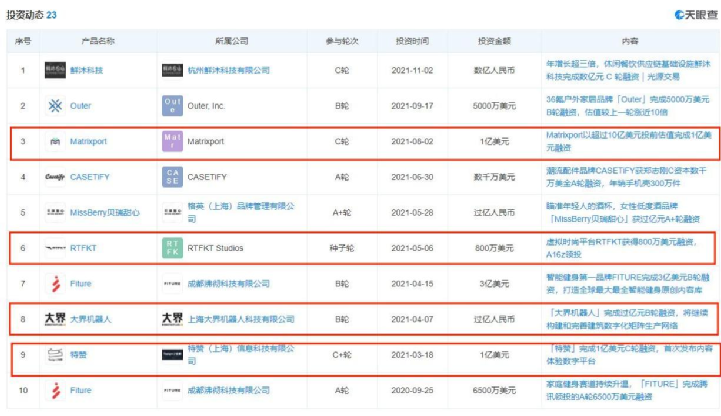The image size is (721, 416).
Task: Click the date cell 2021-11-02
Action: (x=412, y=70)
